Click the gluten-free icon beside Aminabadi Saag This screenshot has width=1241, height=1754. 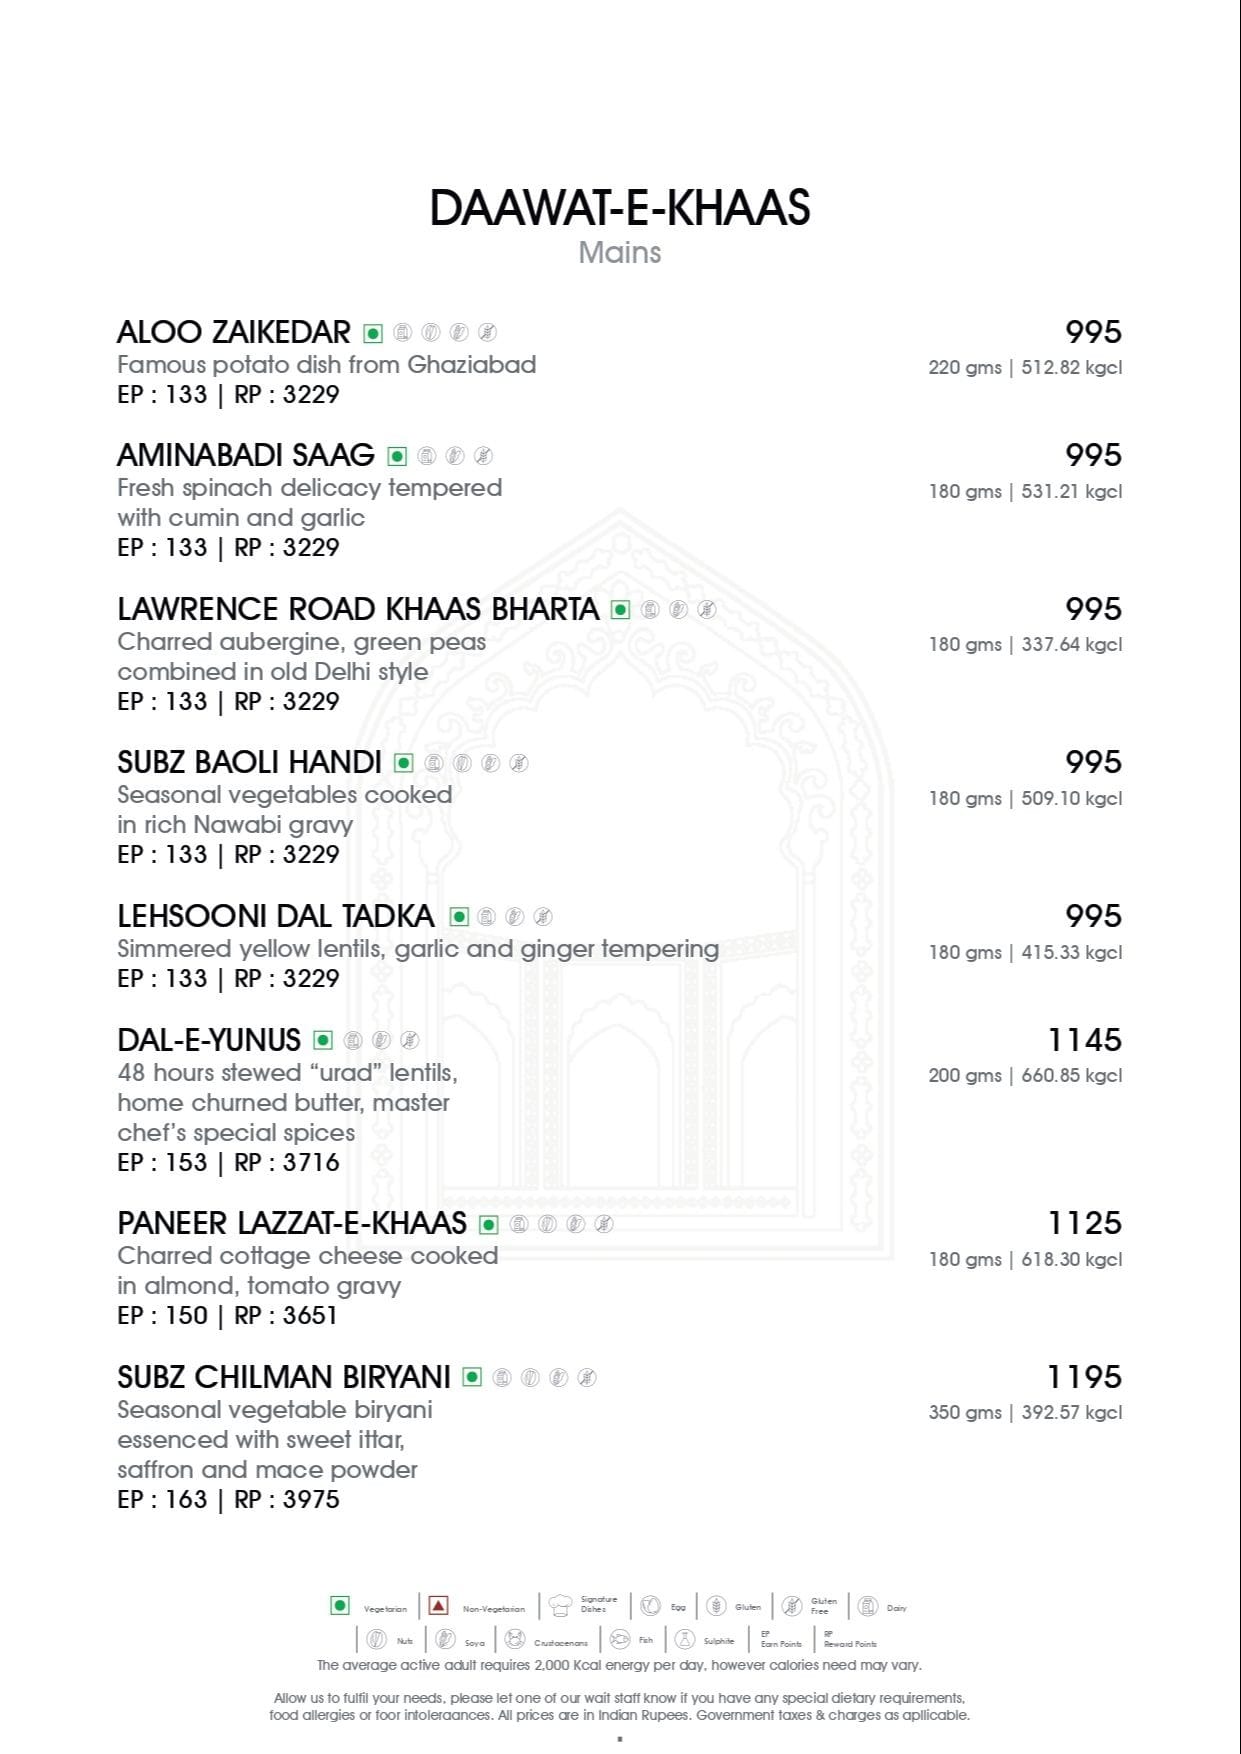[483, 456]
